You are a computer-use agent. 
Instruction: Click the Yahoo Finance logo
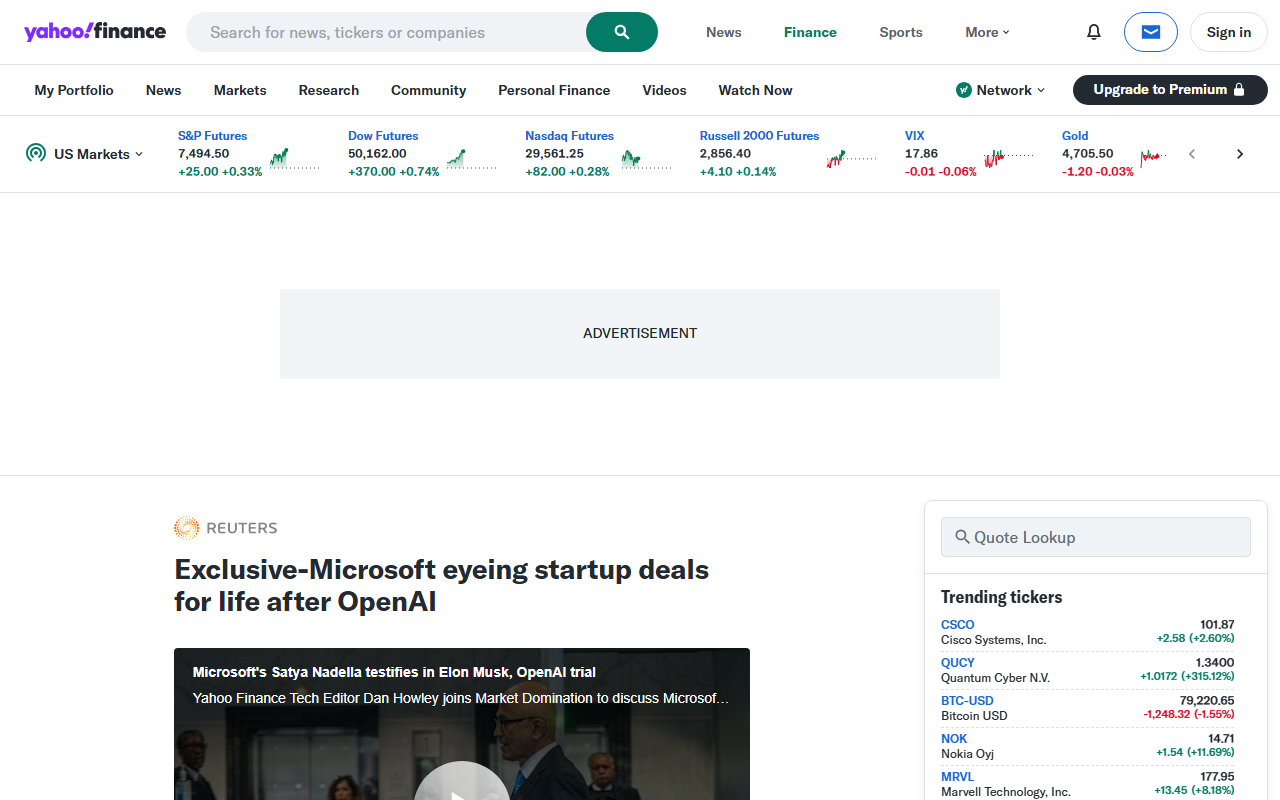[95, 31]
